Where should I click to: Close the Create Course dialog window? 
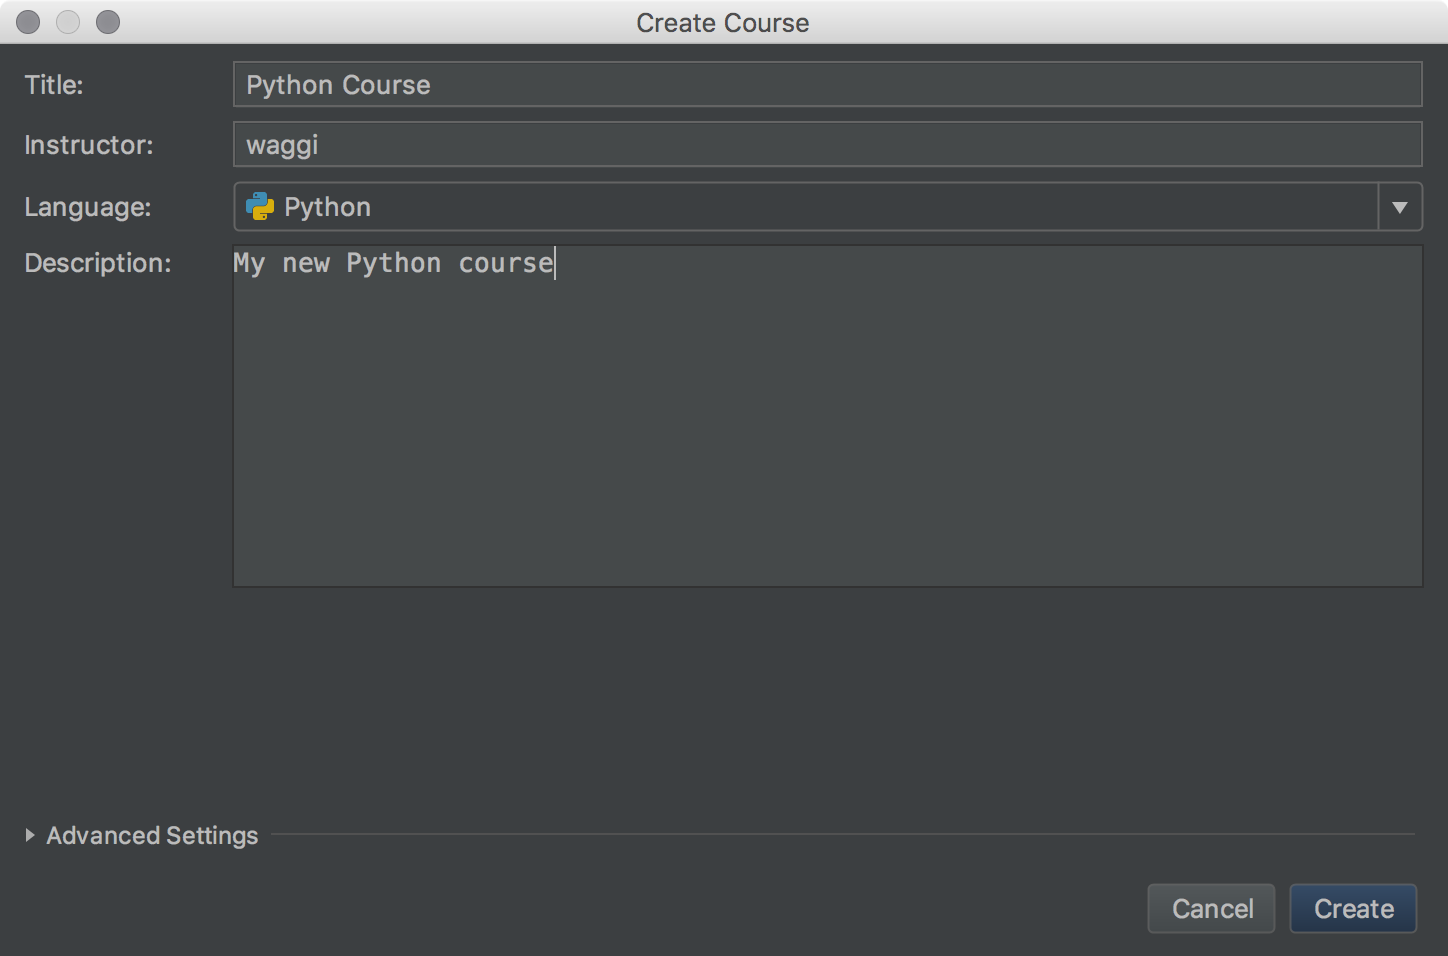coord(28,22)
